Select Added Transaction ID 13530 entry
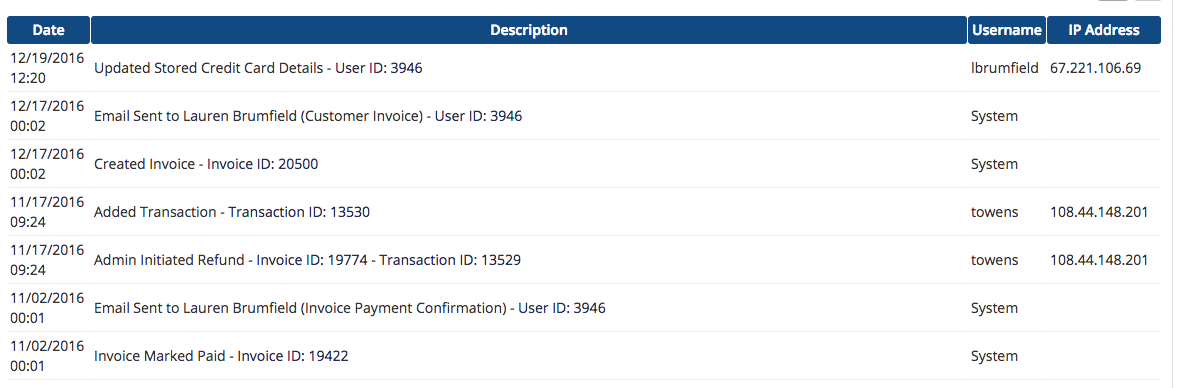1180x388 pixels. [232, 212]
